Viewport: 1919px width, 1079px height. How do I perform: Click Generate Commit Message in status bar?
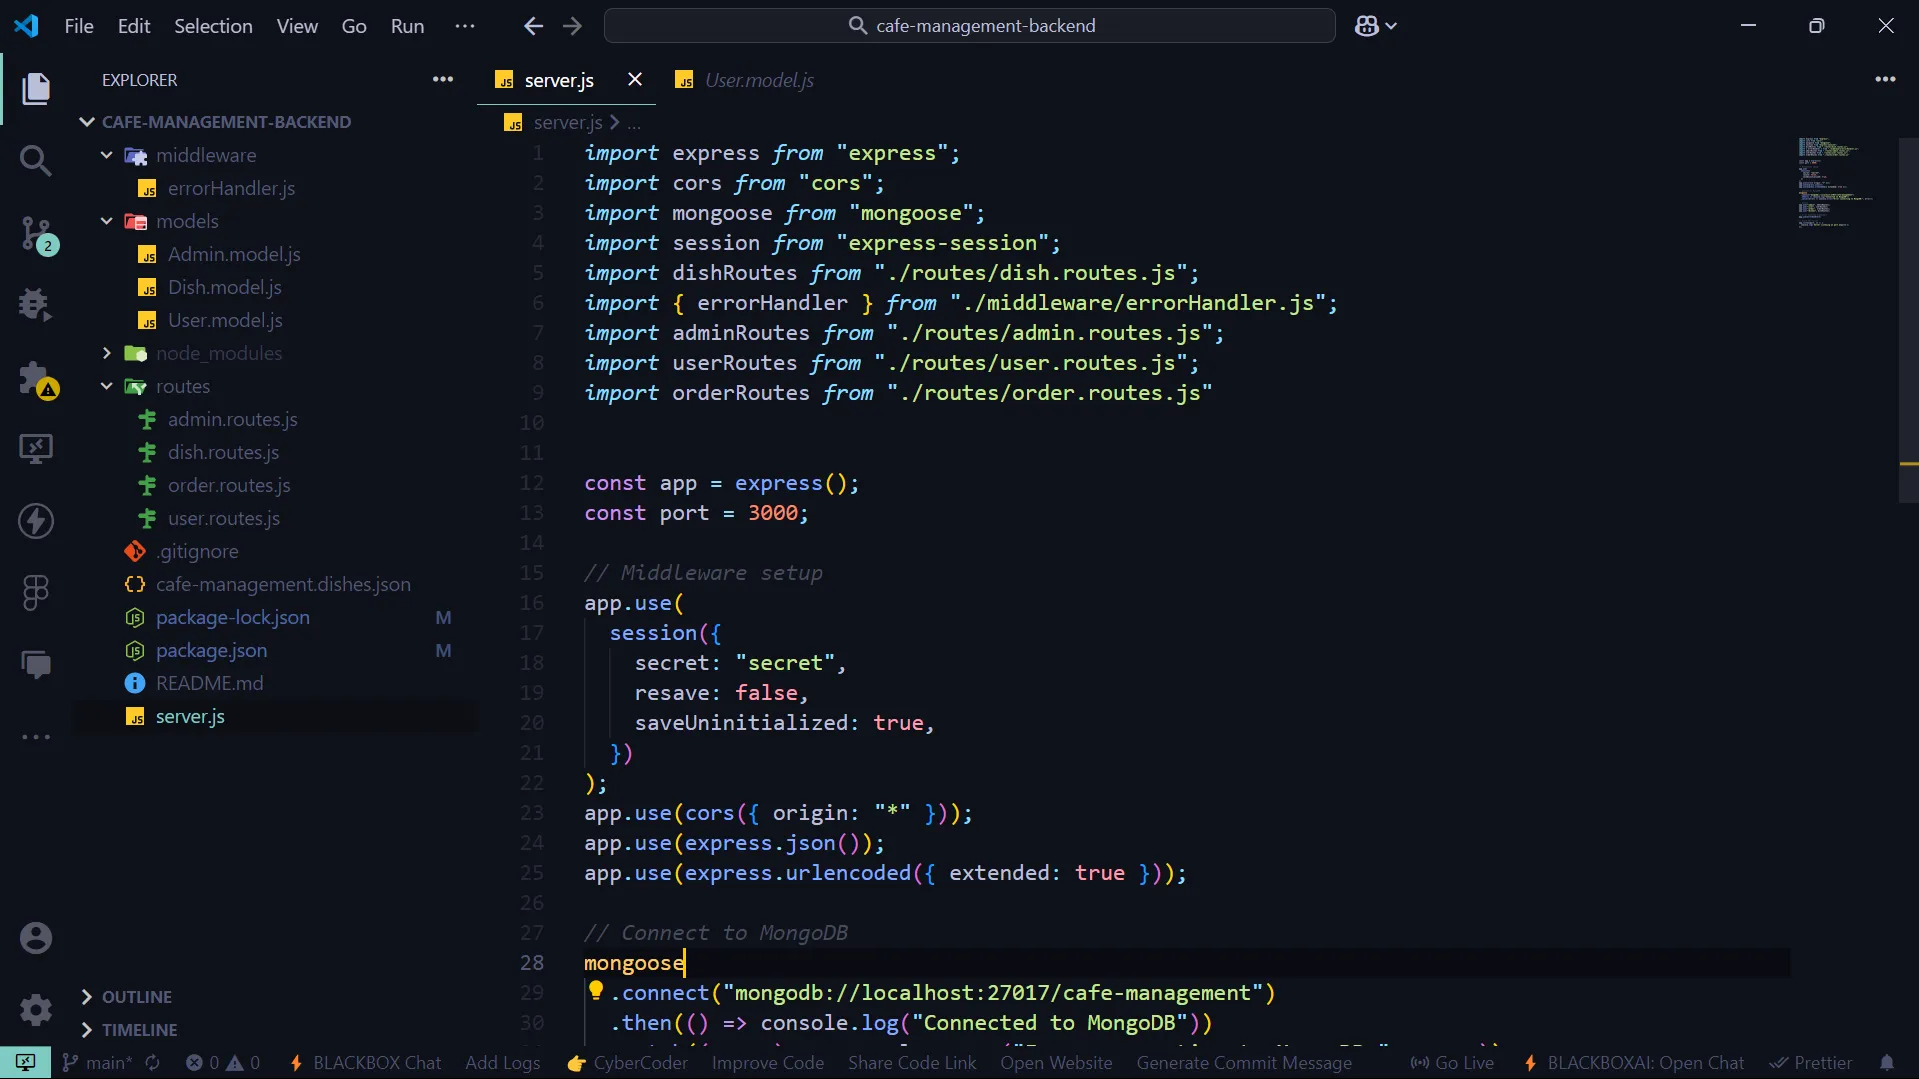tap(1244, 1063)
